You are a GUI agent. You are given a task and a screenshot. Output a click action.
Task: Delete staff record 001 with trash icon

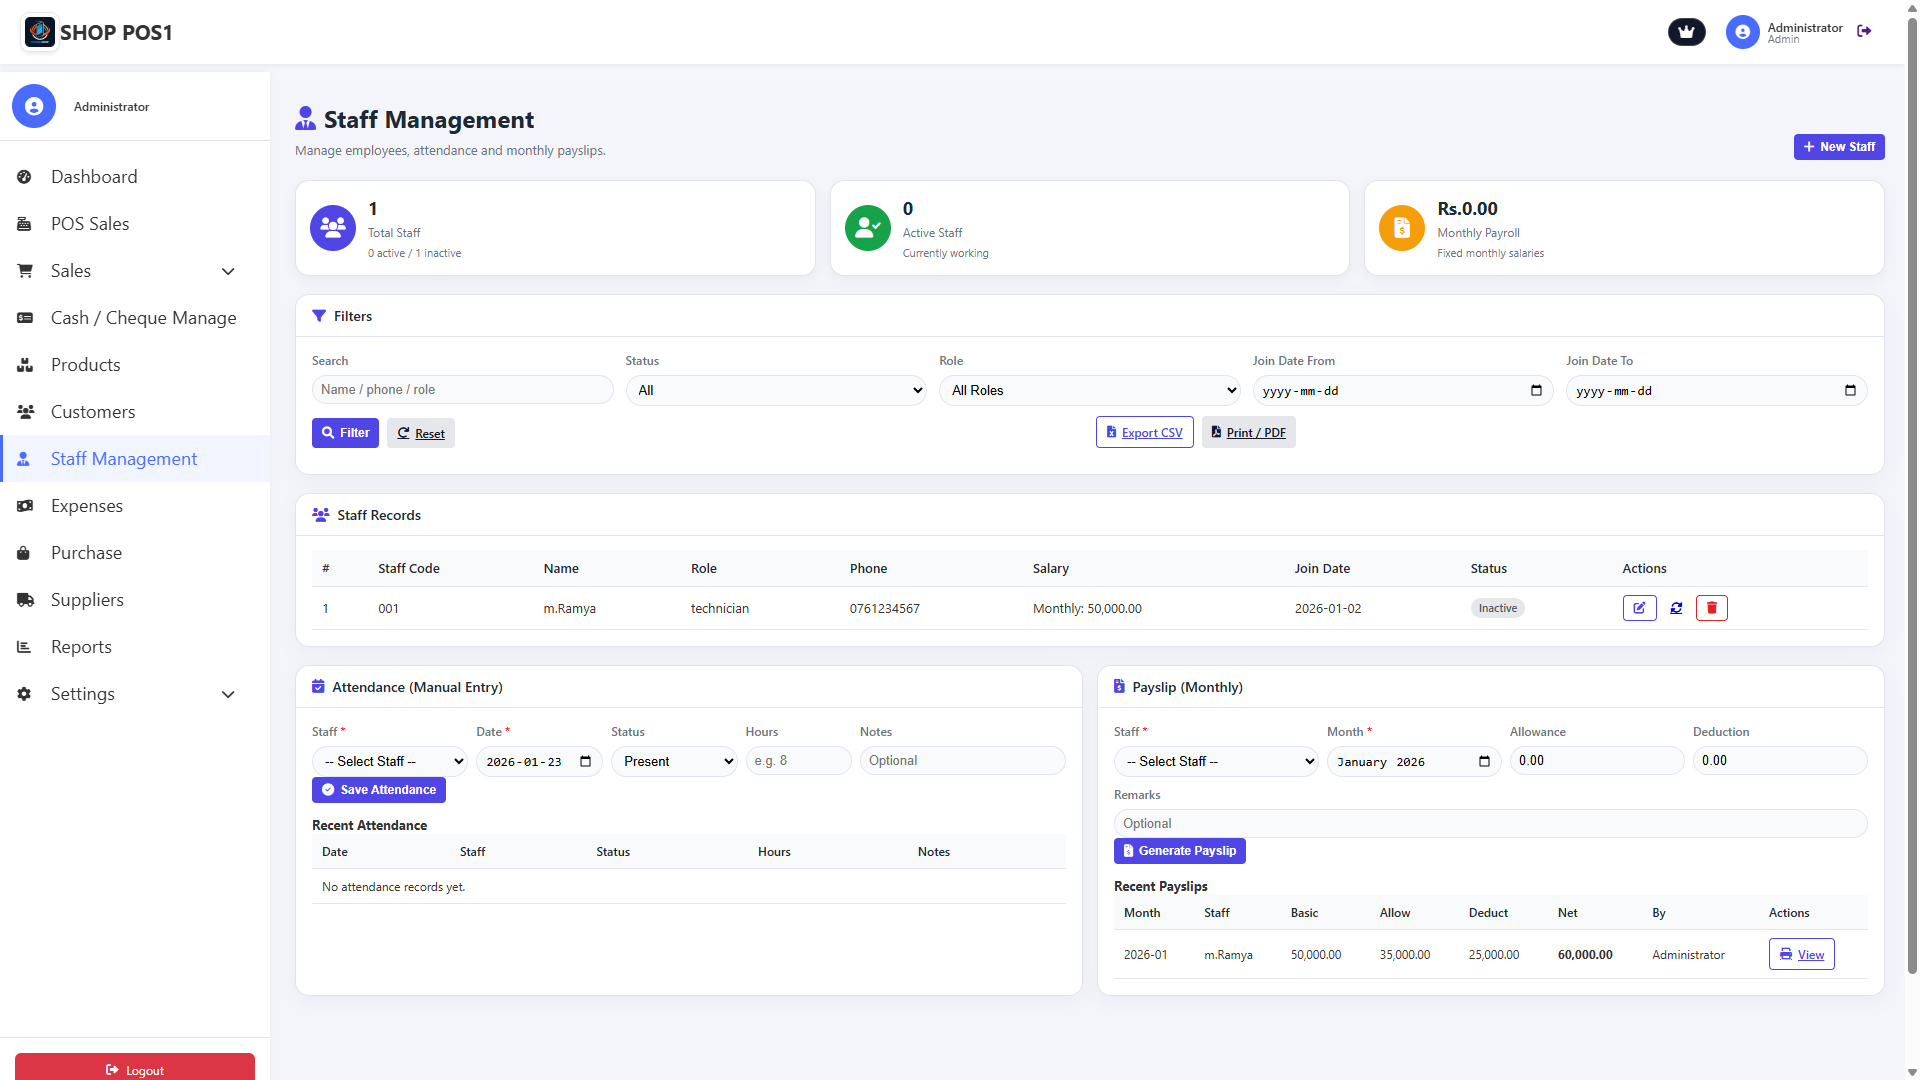tap(1711, 608)
